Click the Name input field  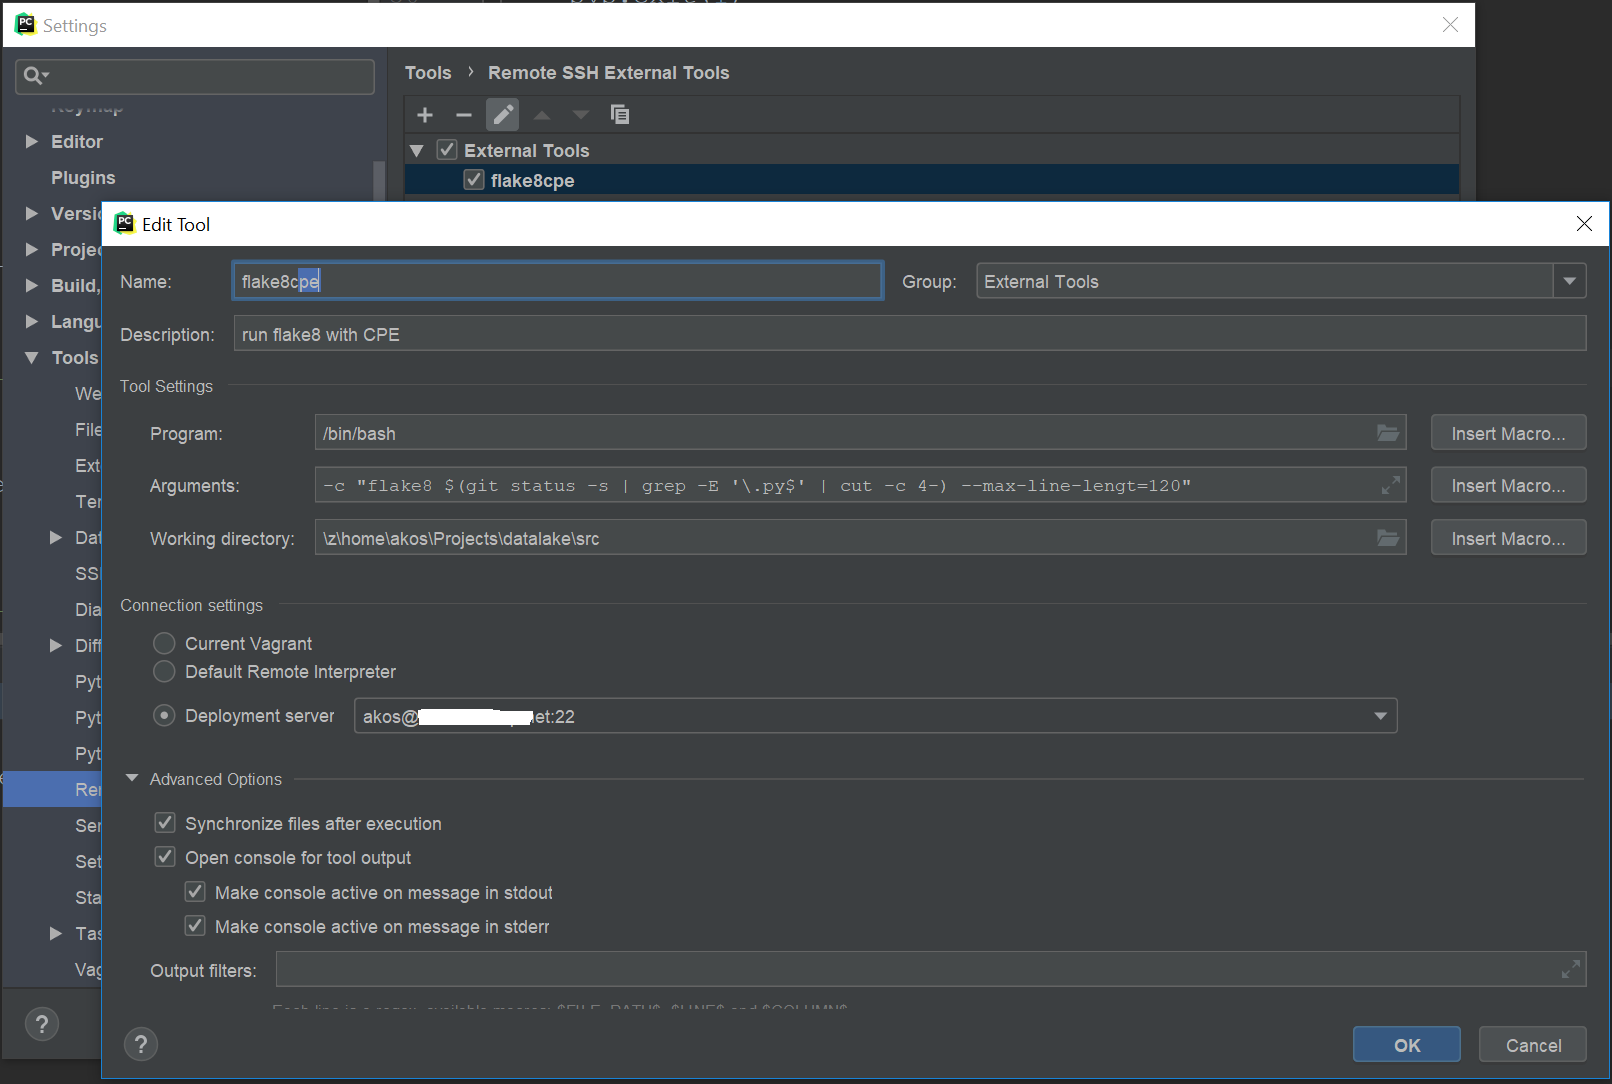pos(558,281)
